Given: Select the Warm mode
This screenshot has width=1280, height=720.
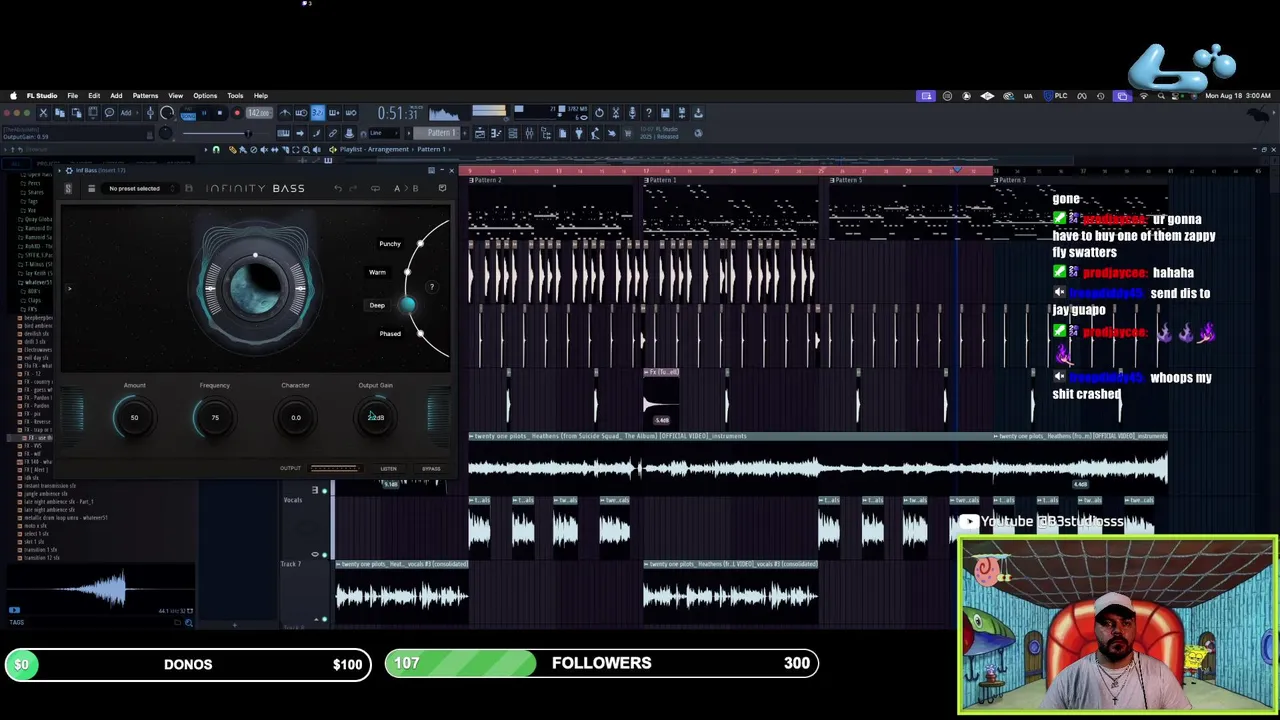Looking at the screenshot, I should pyautogui.click(x=377, y=272).
